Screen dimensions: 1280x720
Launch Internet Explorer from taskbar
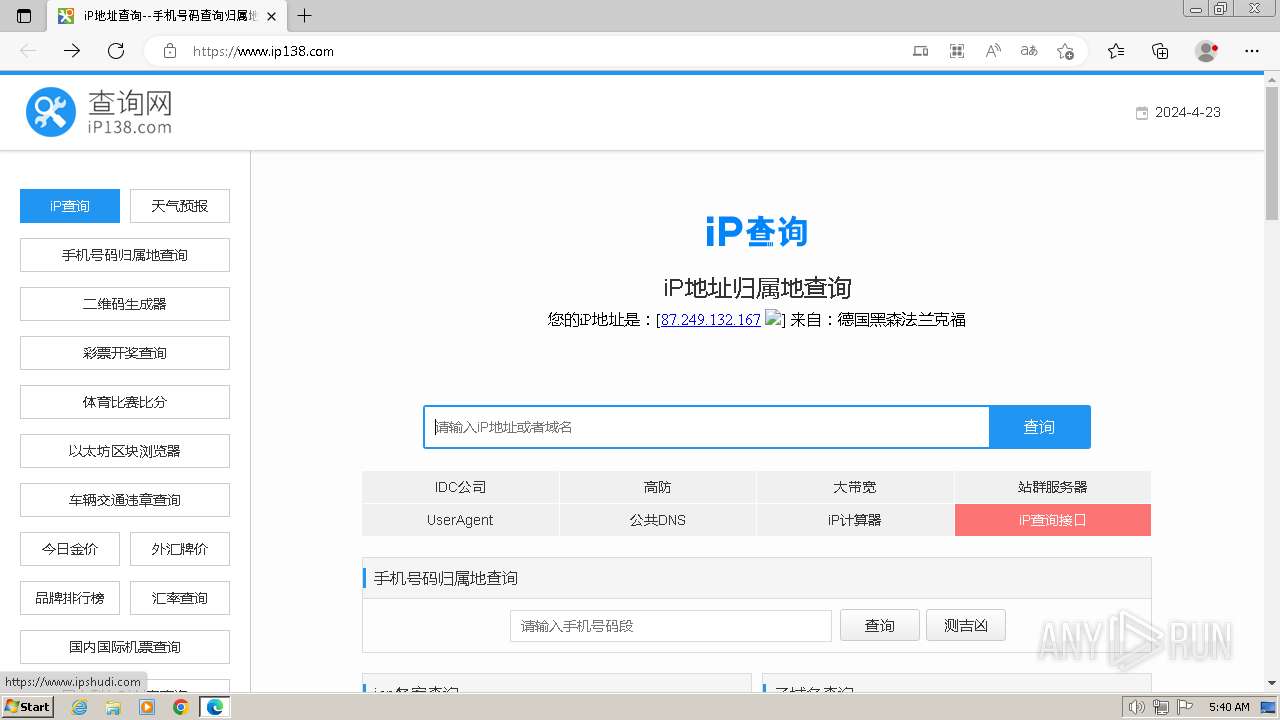pyautogui.click(x=79, y=707)
